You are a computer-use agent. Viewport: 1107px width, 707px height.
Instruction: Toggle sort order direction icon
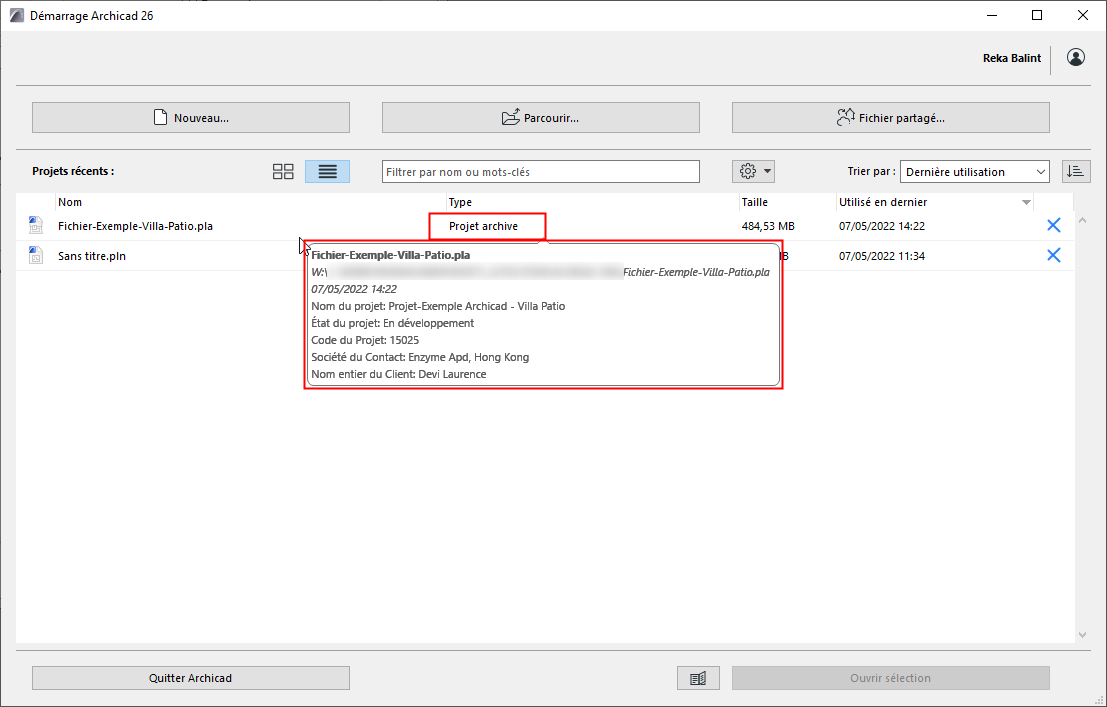(1076, 172)
